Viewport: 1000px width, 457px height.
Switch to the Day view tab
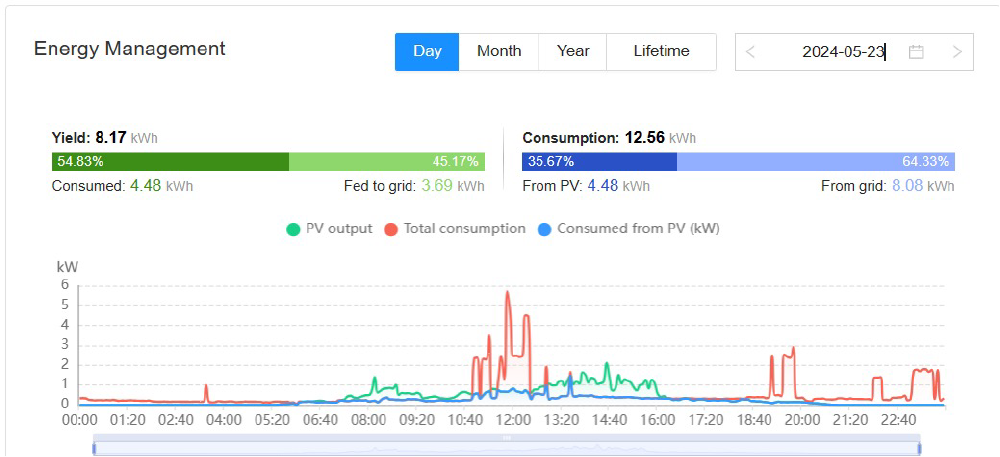tap(427, 51)
